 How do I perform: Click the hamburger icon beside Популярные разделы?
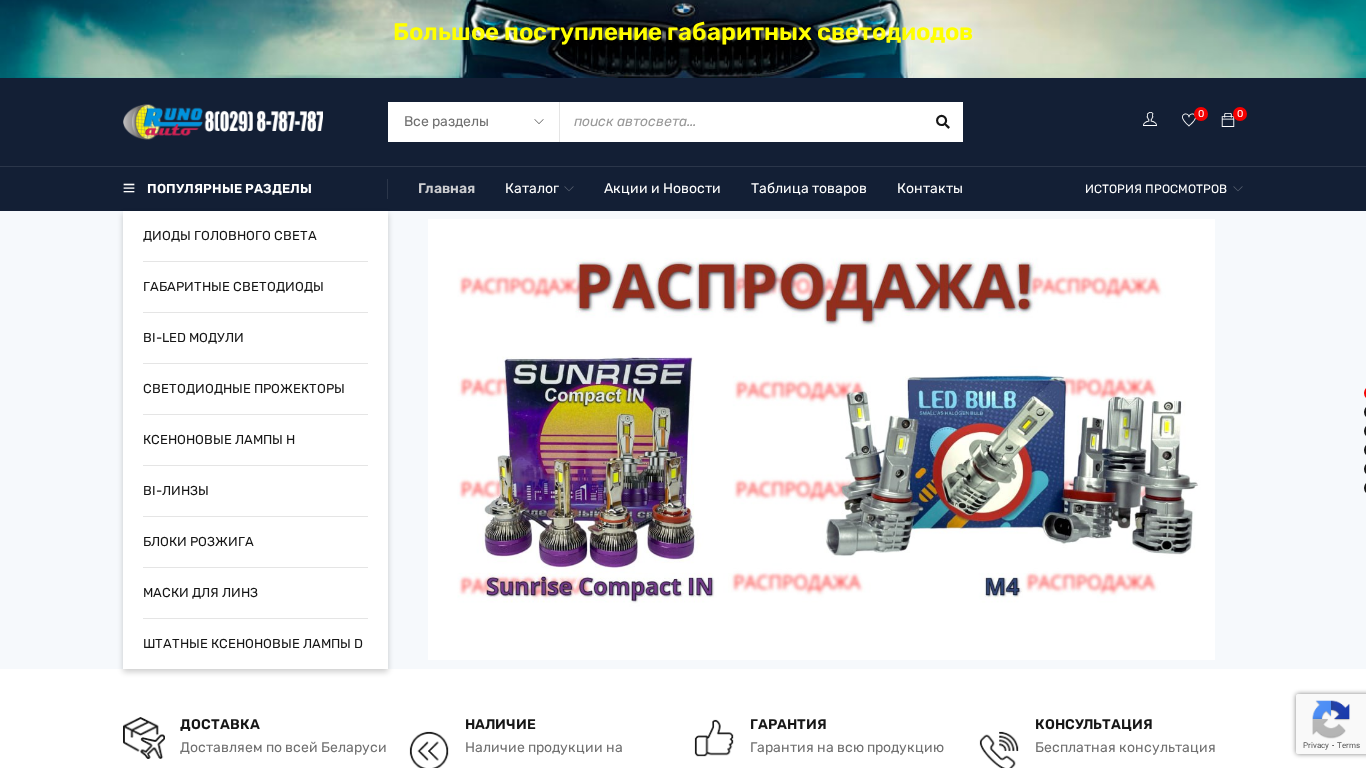[x=129, y=188]
